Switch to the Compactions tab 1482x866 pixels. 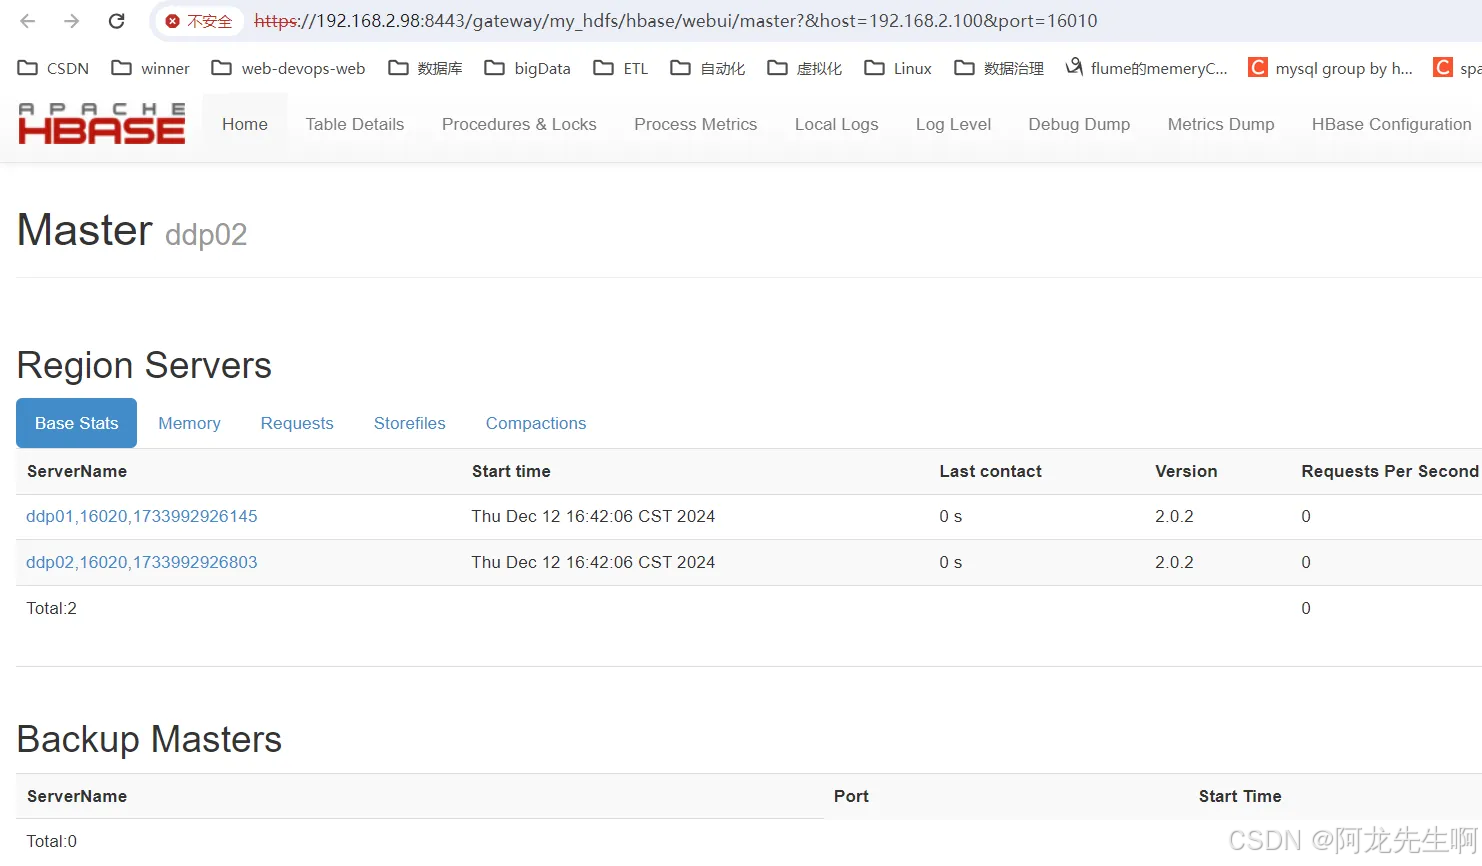point(535,423)
